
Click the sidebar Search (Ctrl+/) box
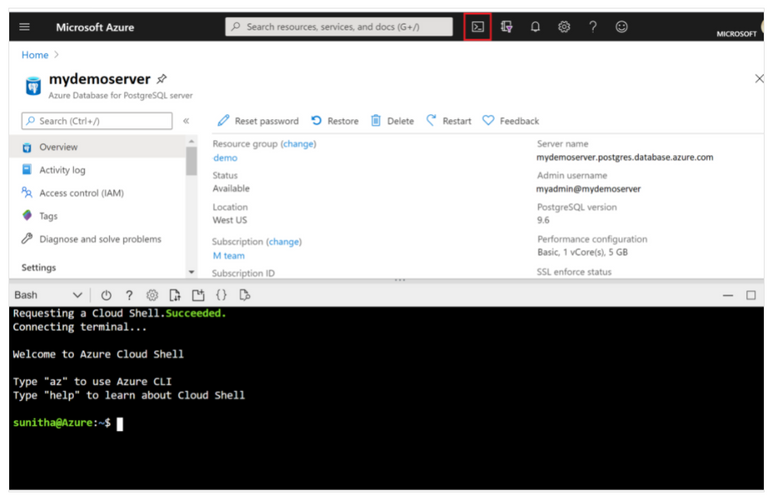click(x=97, y=121)
